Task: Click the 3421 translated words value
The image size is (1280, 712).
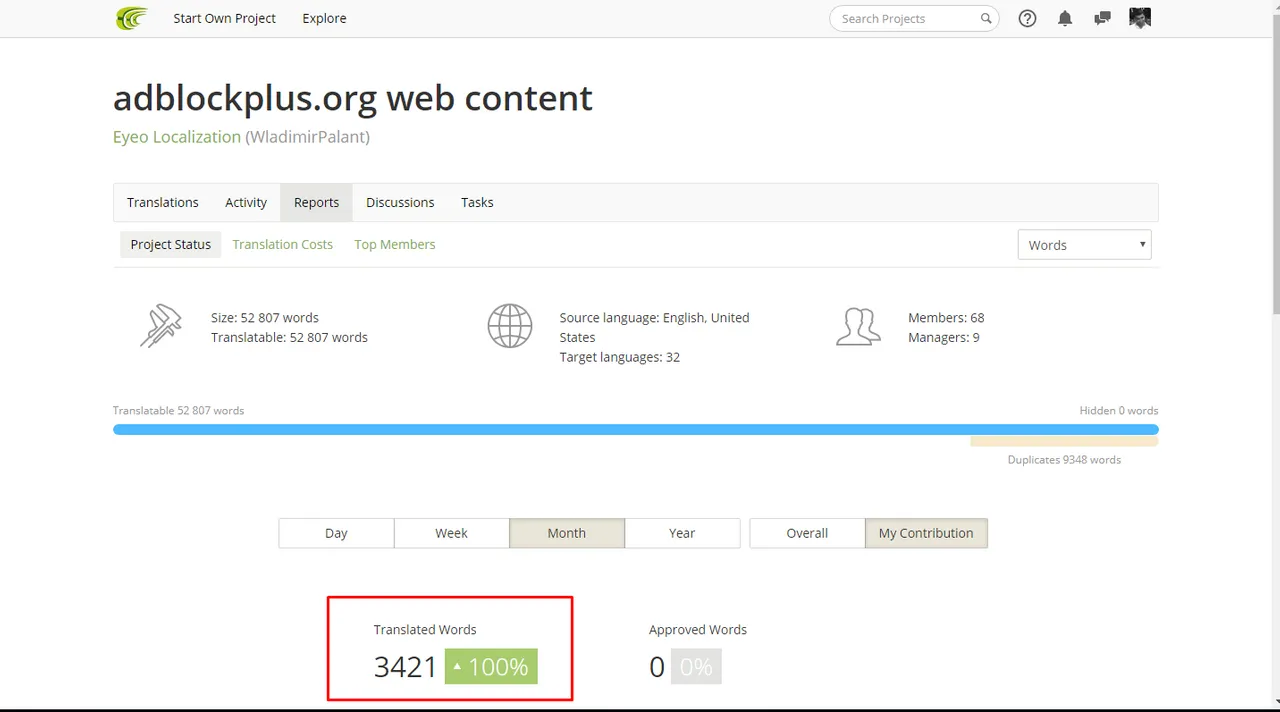Action: click(405, 666)
